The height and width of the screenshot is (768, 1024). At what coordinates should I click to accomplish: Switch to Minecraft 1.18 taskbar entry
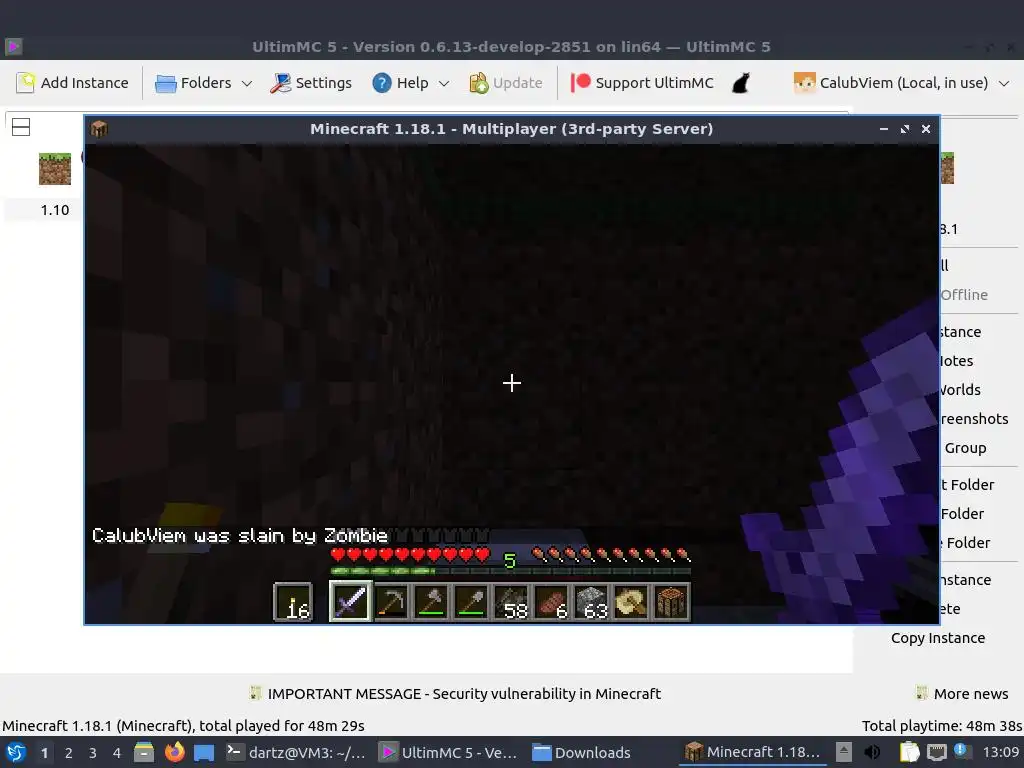(x=752, y=752)
